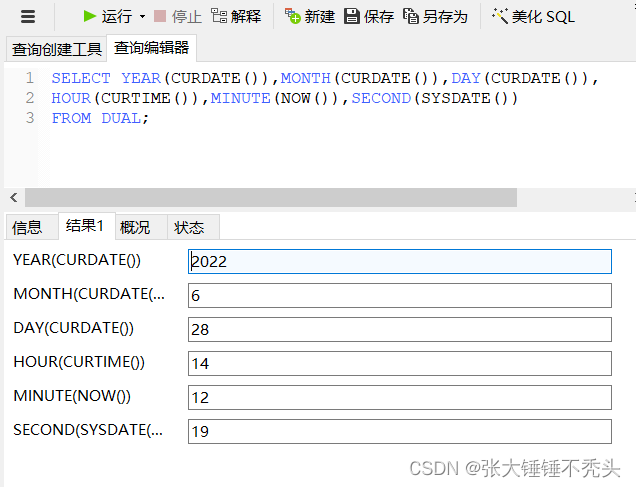Click the MONTH keyword in the query
The width and height of the screenshot is (636, 487).
[x=306, y=78]
